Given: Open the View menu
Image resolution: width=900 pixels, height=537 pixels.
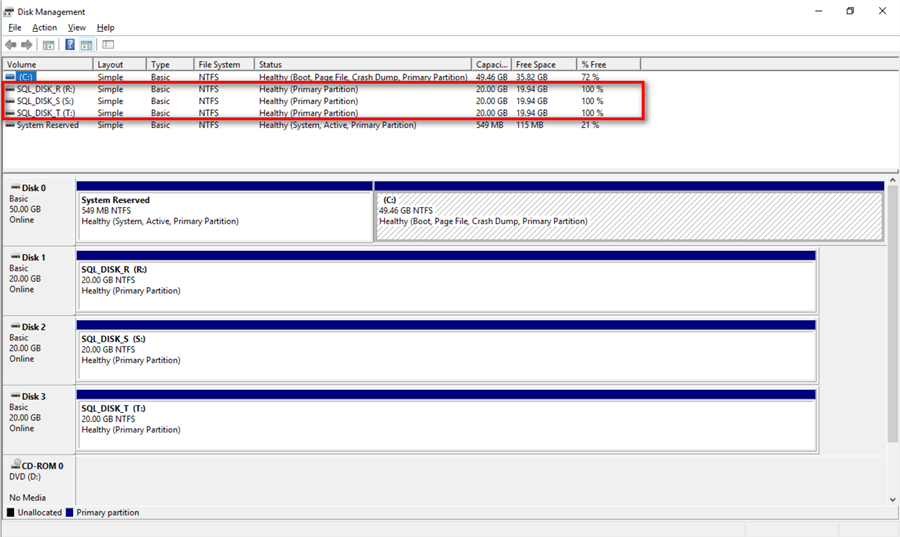Looking at the screenshot, I should pyautogui.click(x=77, y=28).
